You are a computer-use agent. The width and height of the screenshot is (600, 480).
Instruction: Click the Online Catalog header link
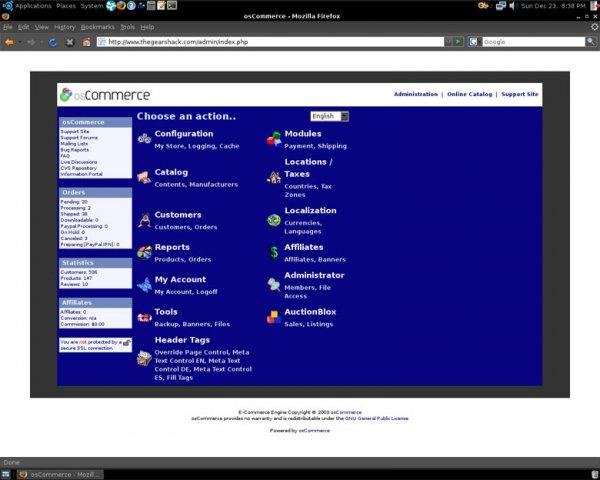tap(470, 94)
